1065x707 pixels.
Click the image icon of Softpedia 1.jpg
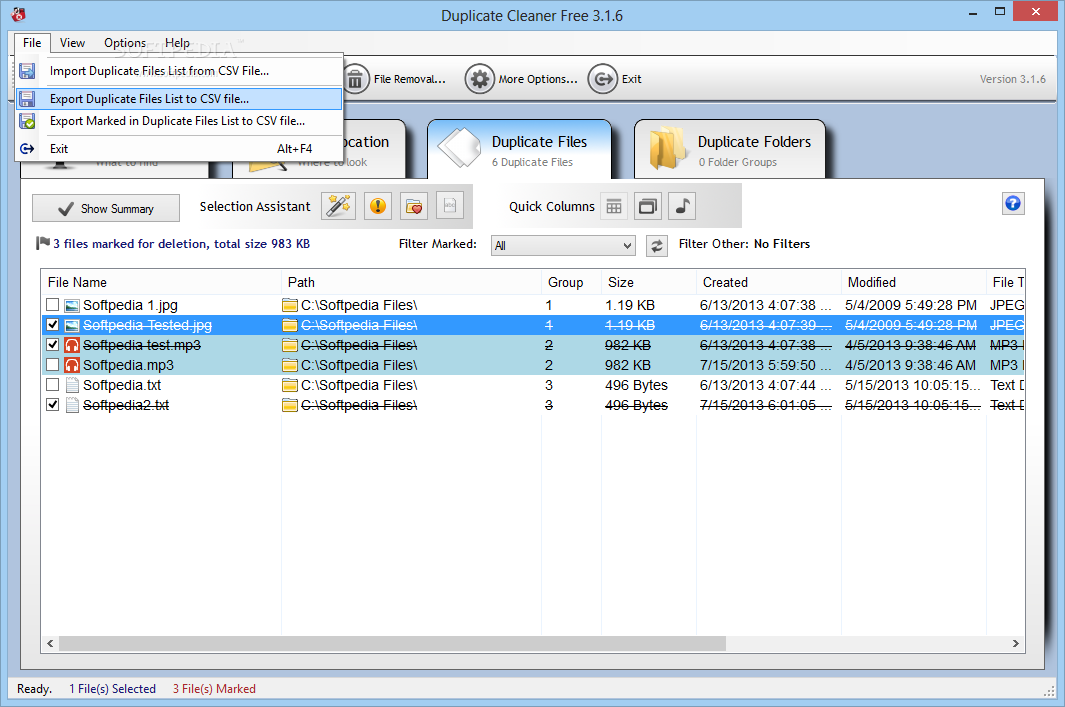(72, 306)
